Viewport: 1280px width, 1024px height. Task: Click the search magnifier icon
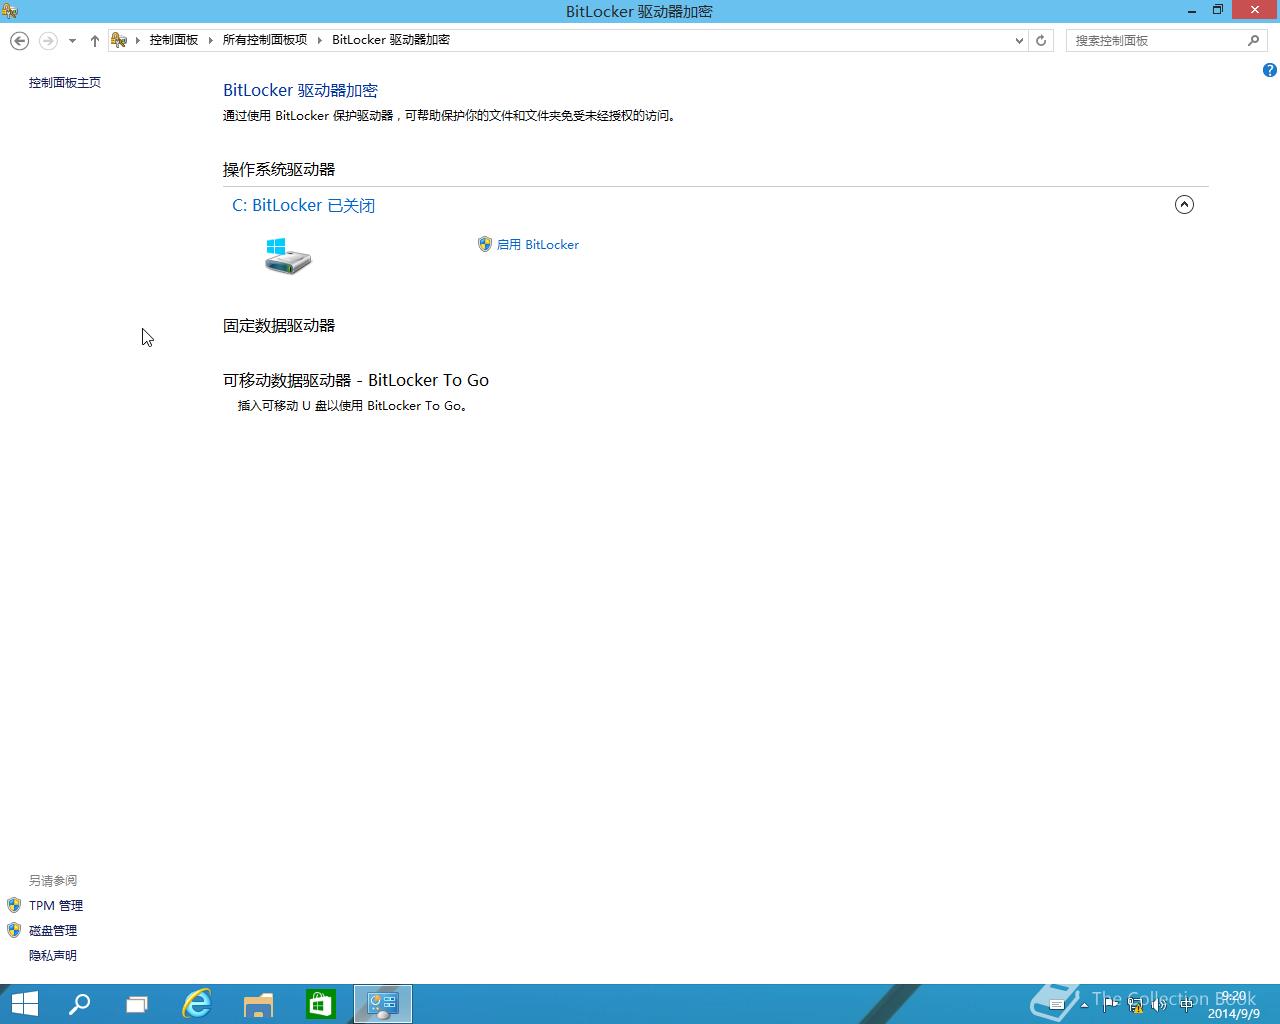click(1253, 40)
